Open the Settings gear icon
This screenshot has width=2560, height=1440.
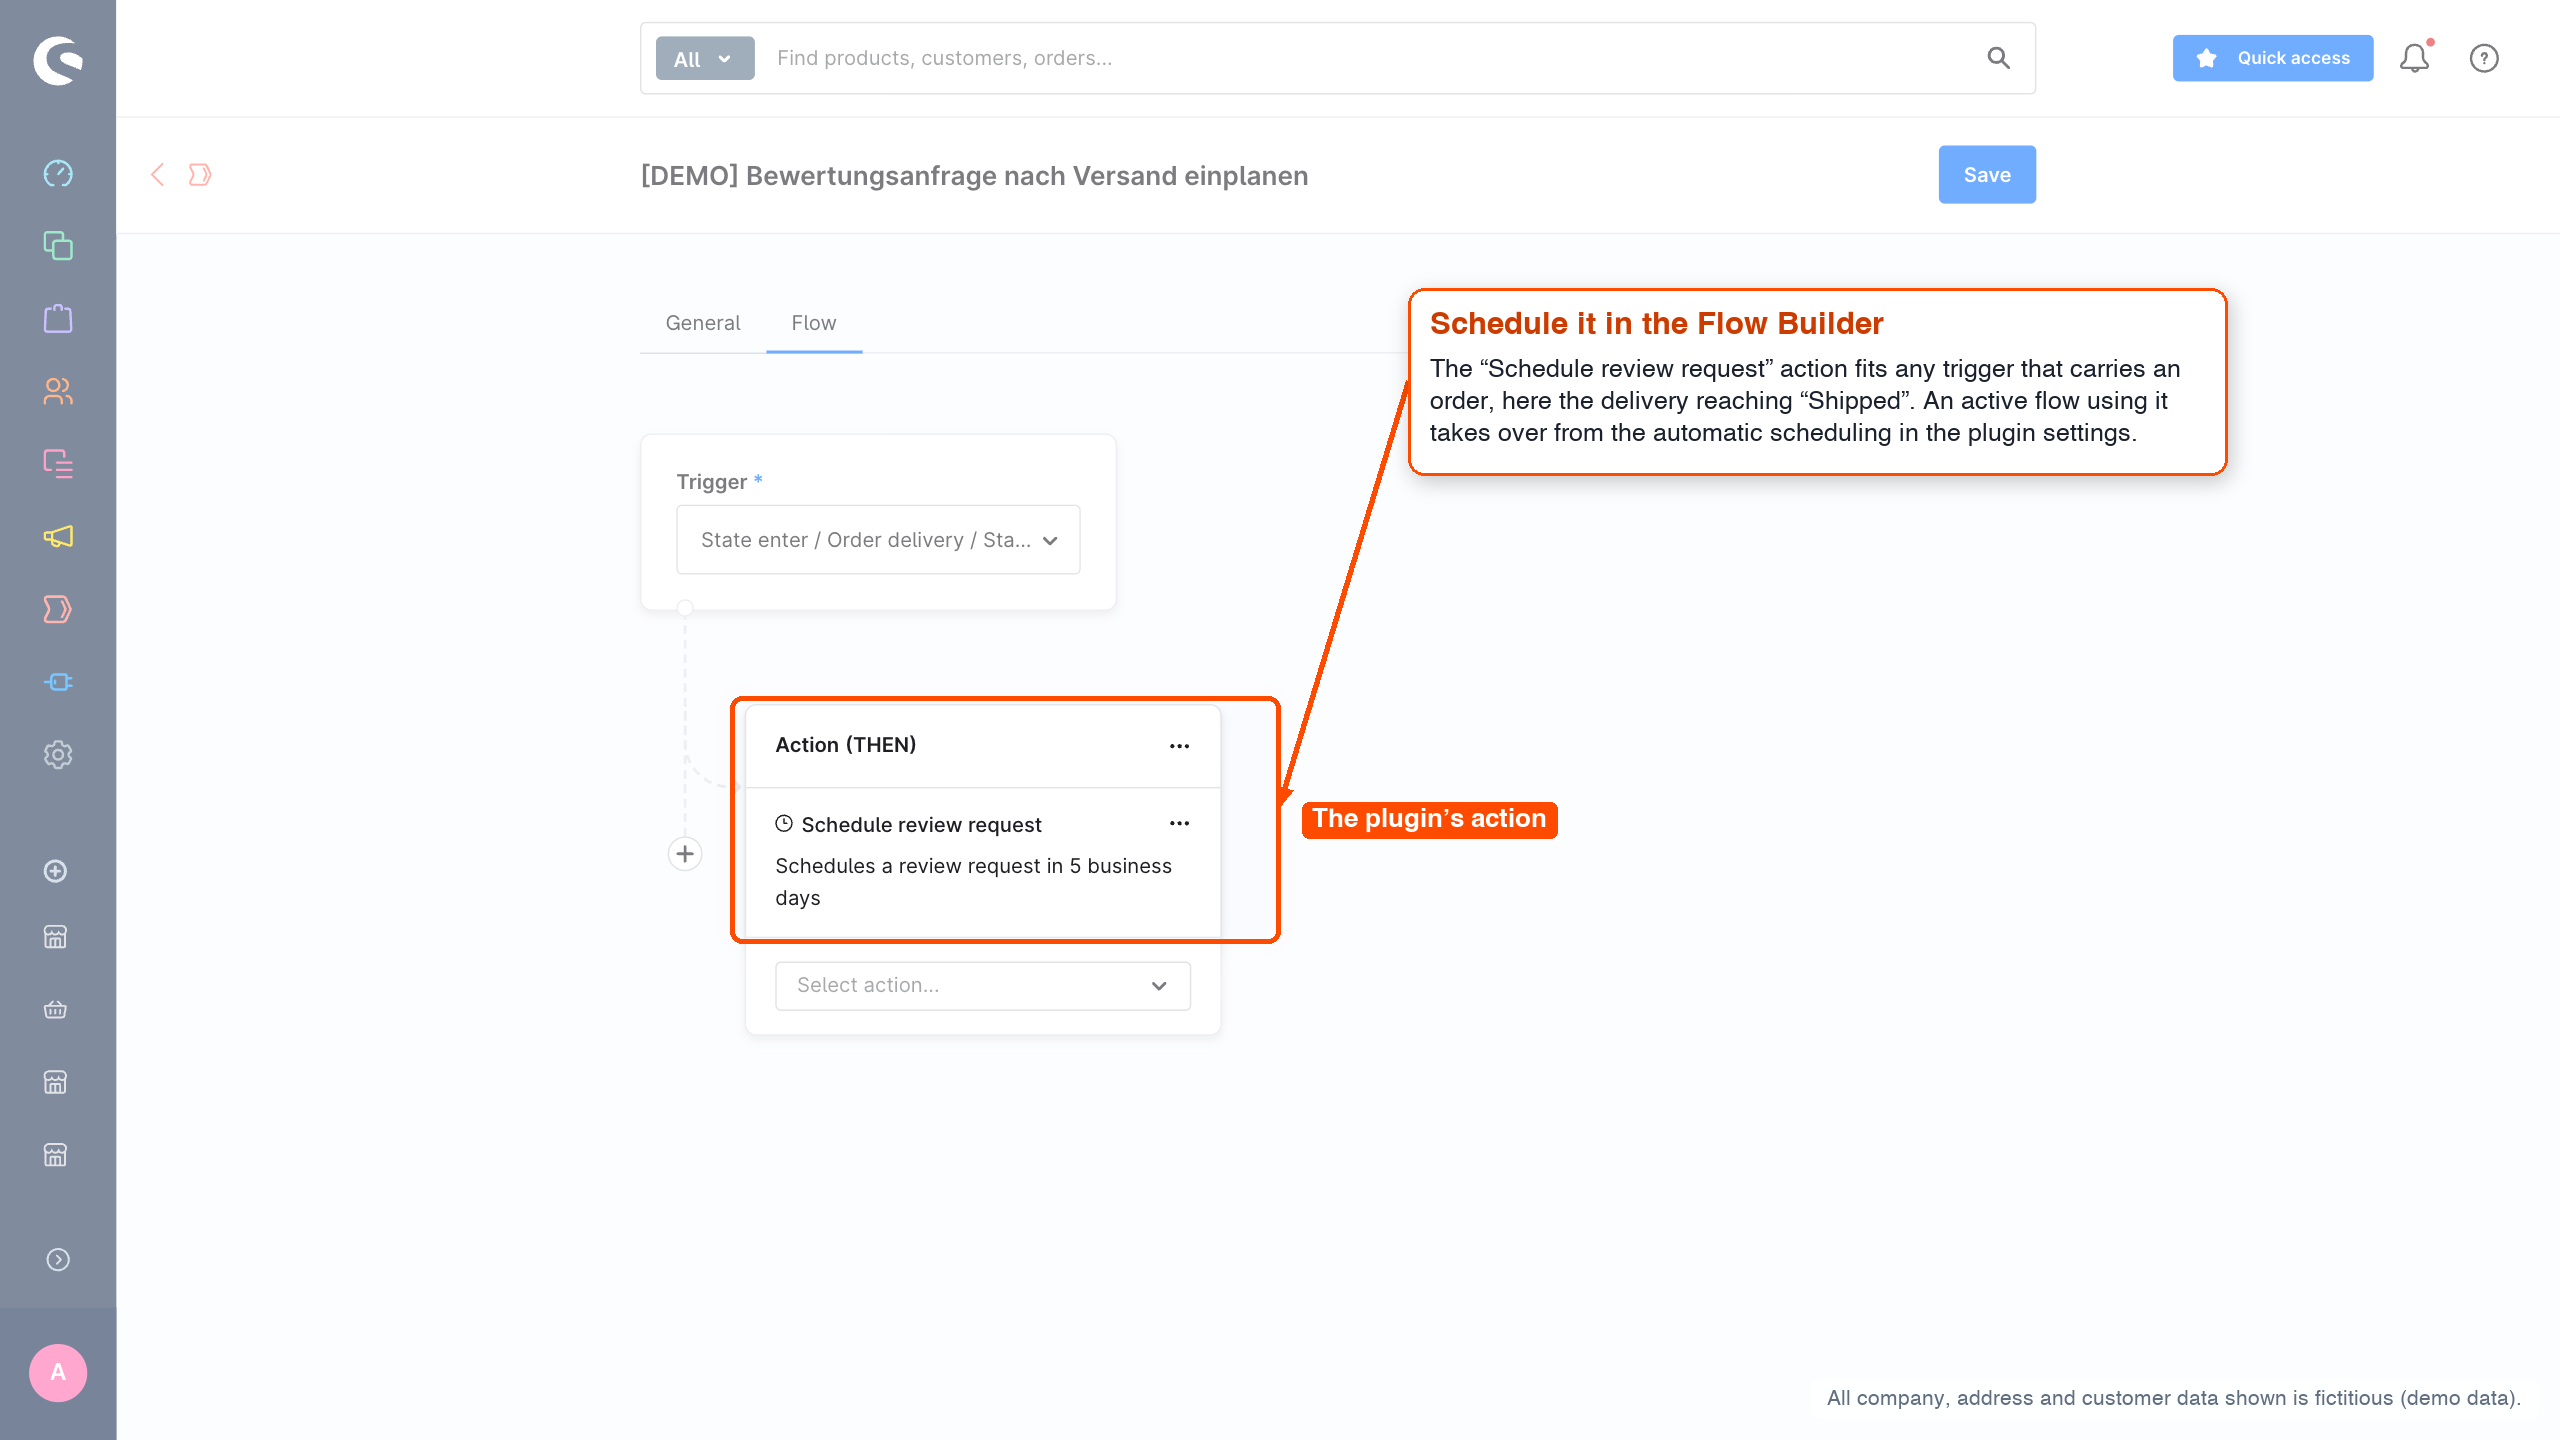[58, 755]
